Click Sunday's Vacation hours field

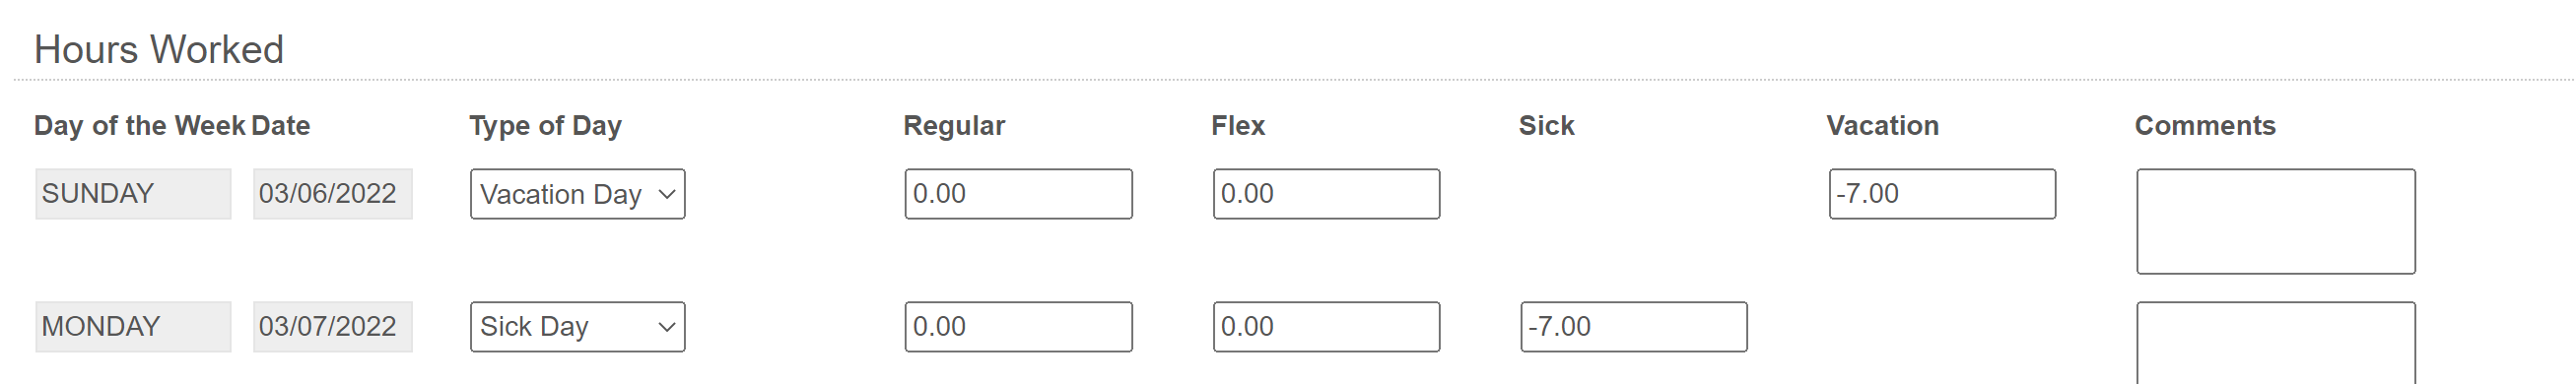[1942, 194]
